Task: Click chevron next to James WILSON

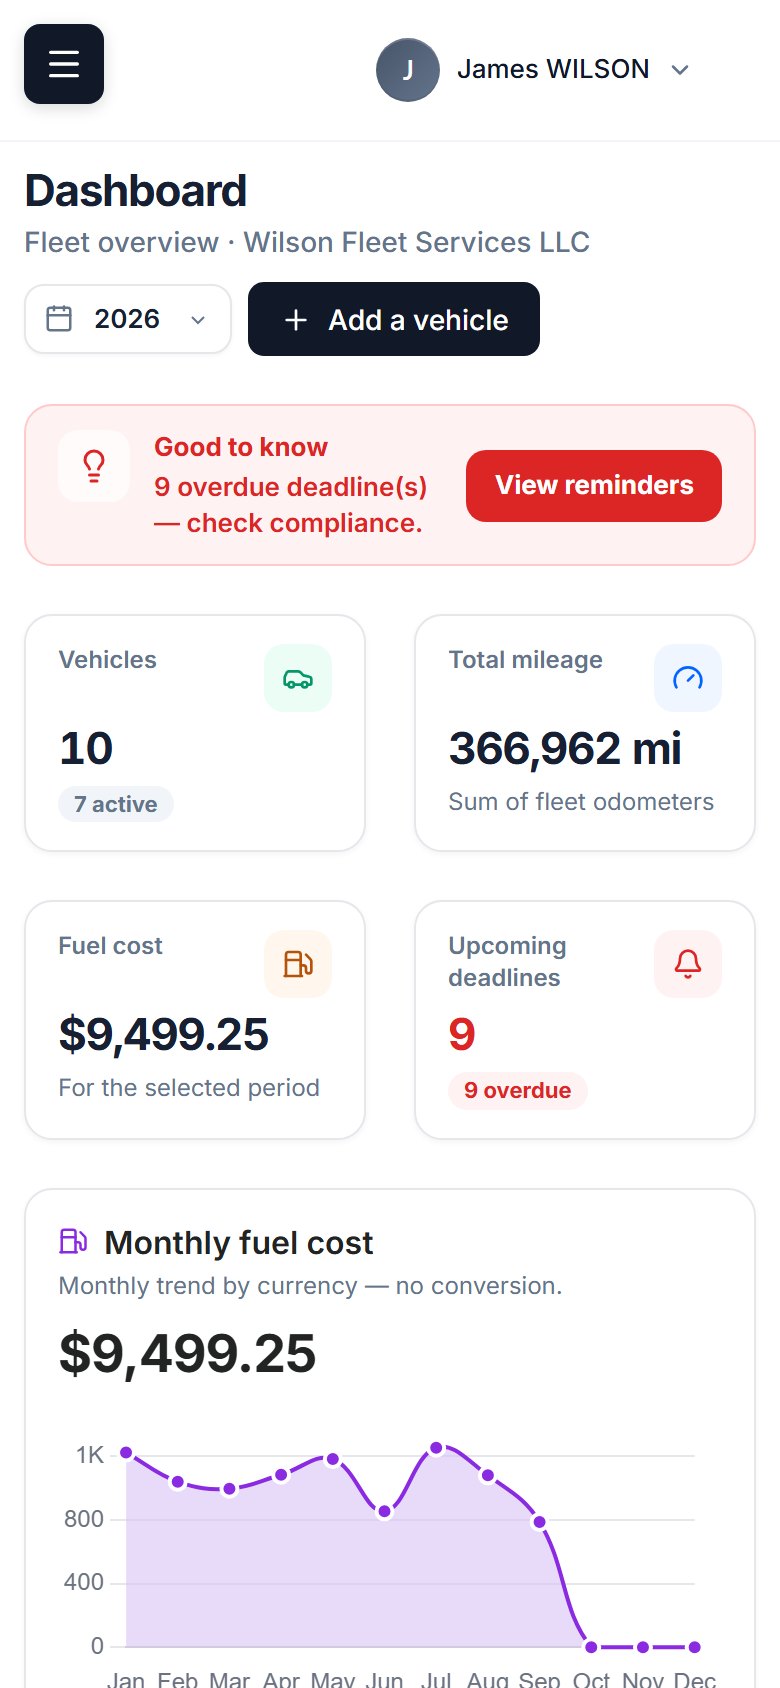Action: click(x=680, y=70)
